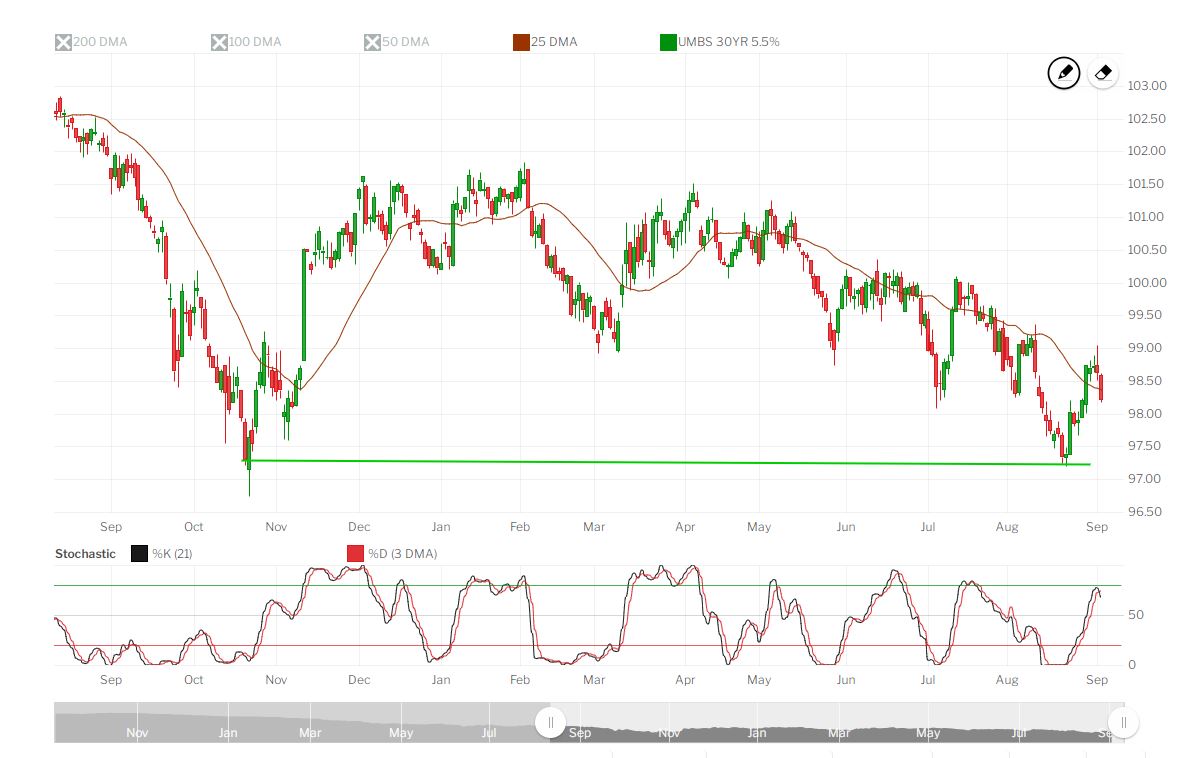Toggle the 25 DMA legend swatch
This screenshot has width=1181, height=758.
click(521, 42)
